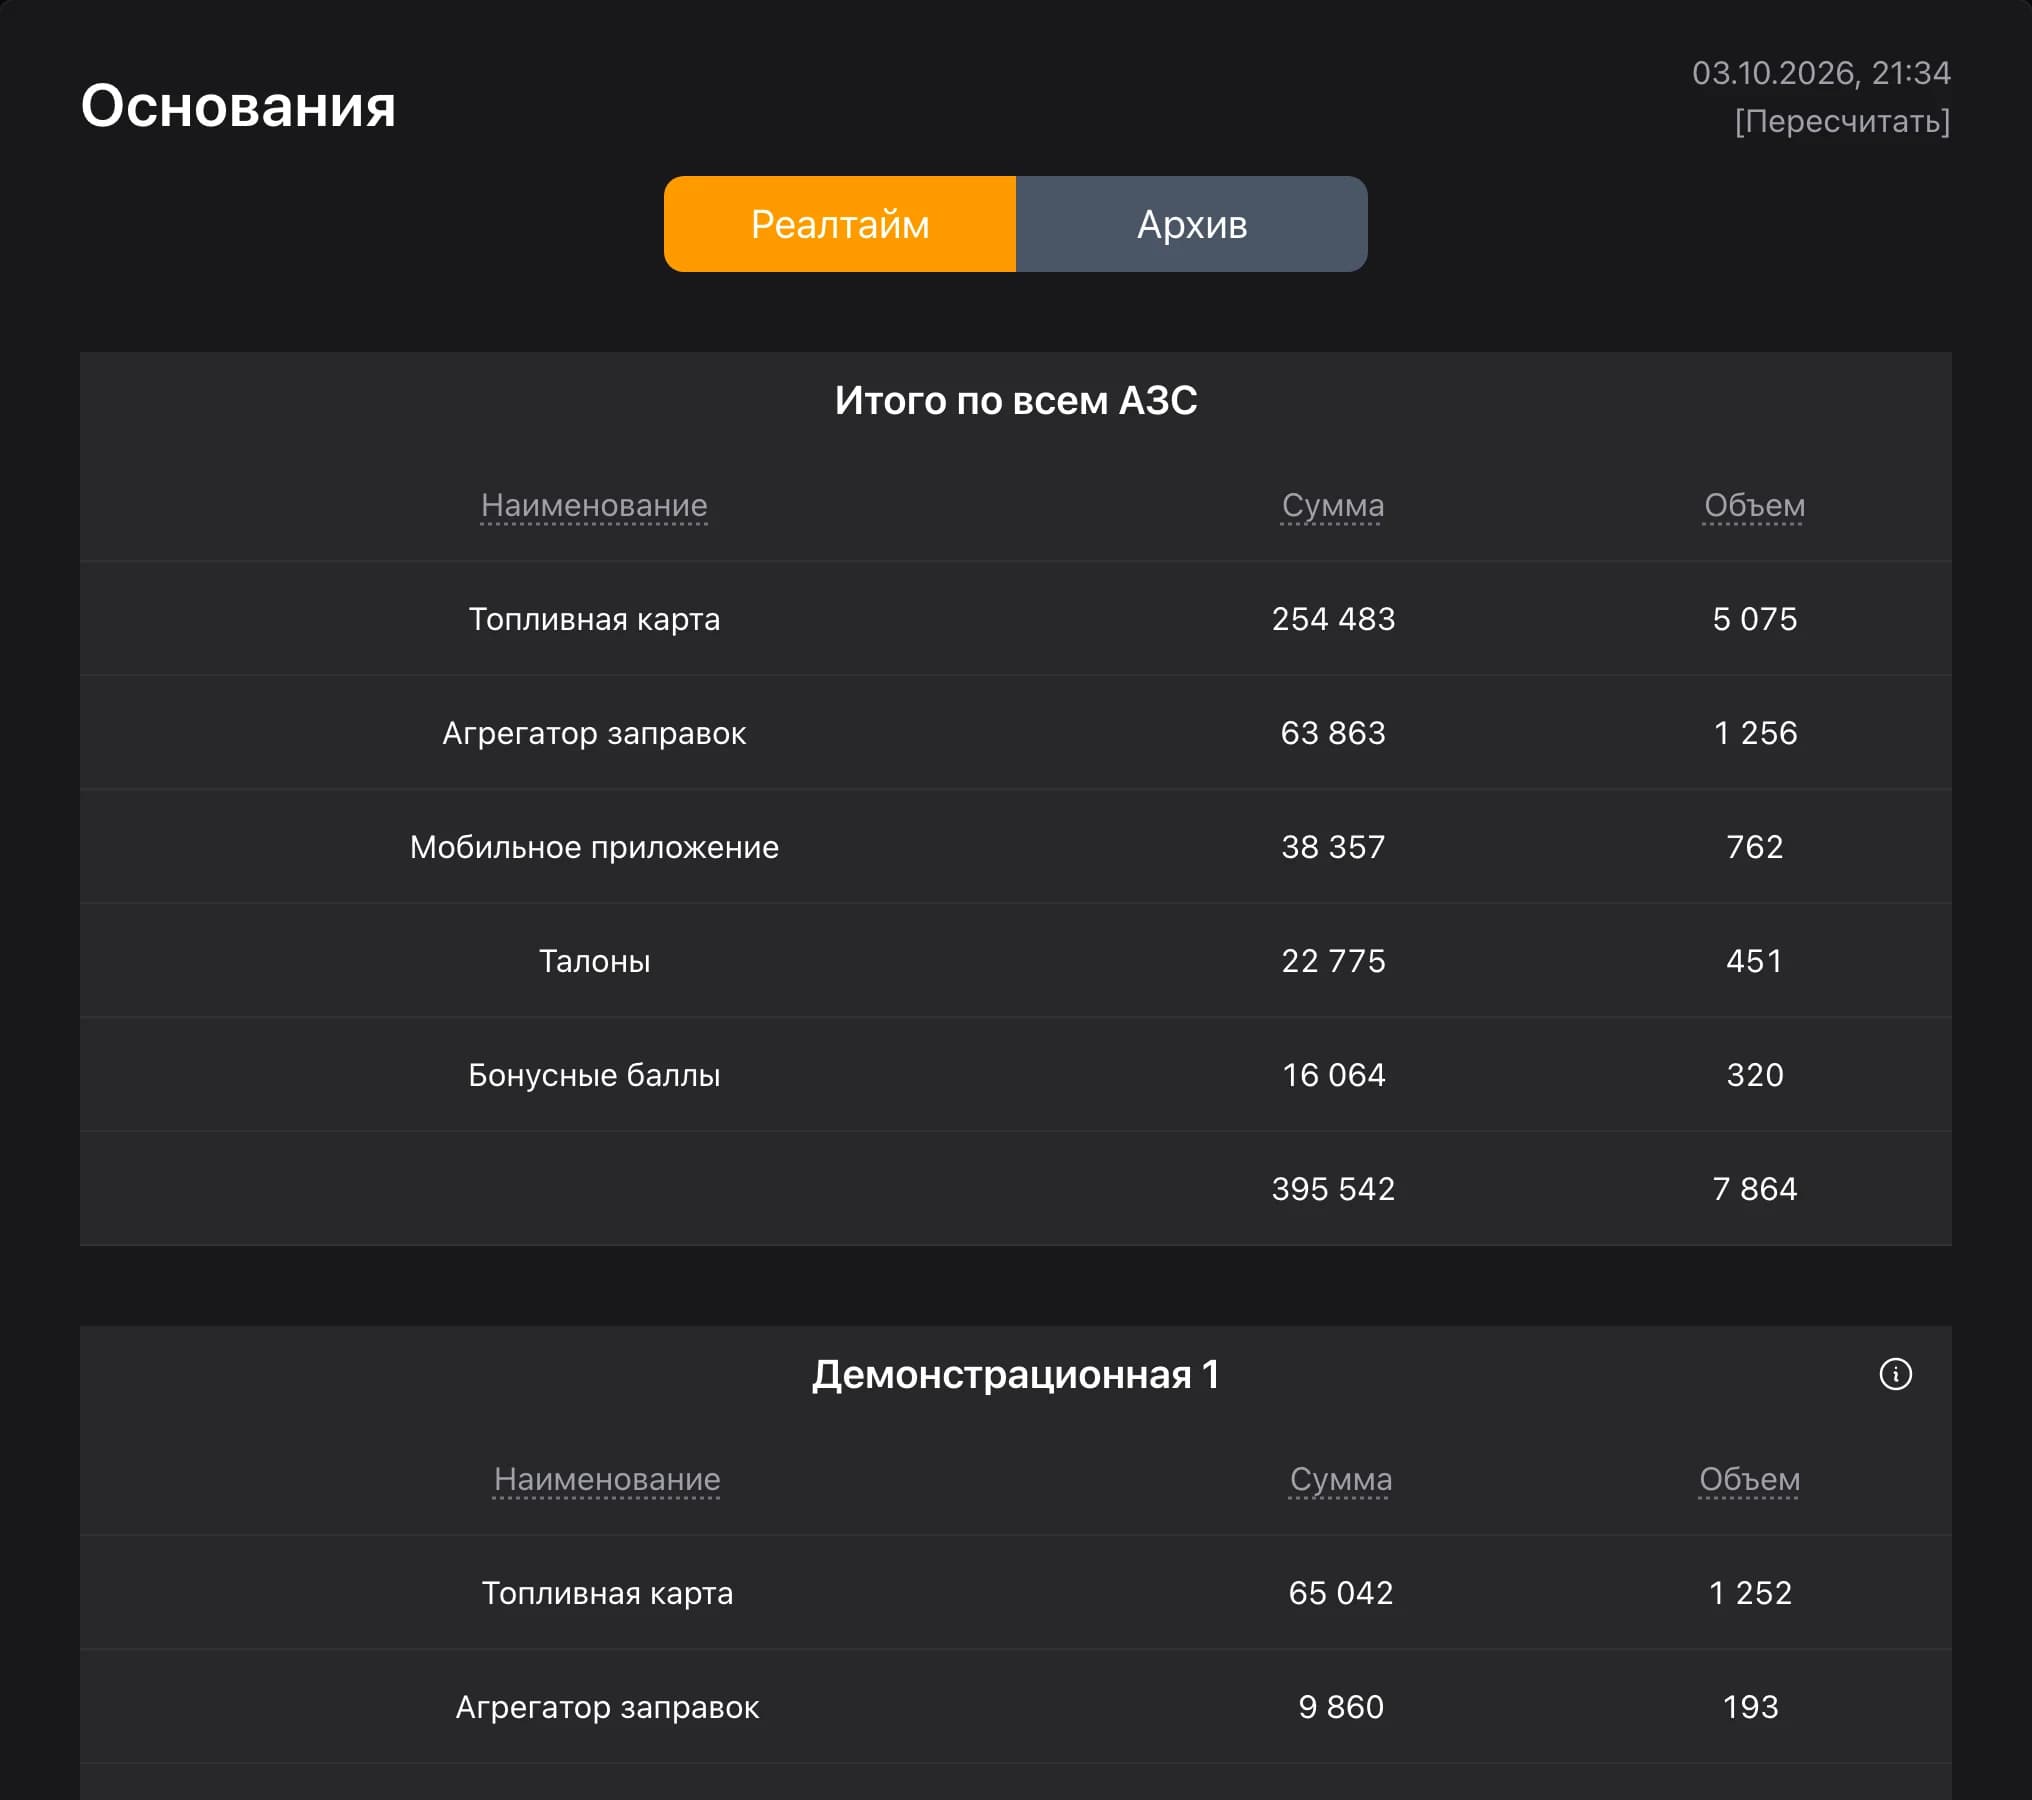
Task: Click the volume value 193
Action: 1749,1707
